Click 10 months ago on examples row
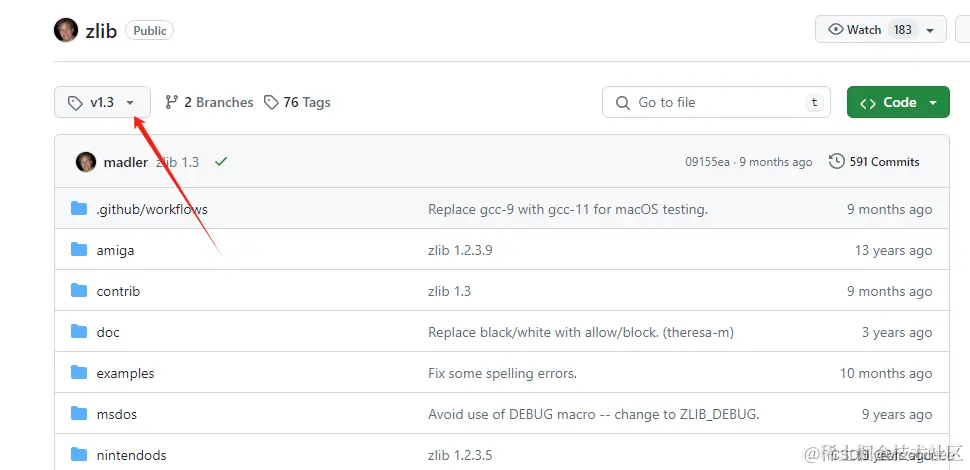This screenshot has height=470, width=970. tap(886, 374)
